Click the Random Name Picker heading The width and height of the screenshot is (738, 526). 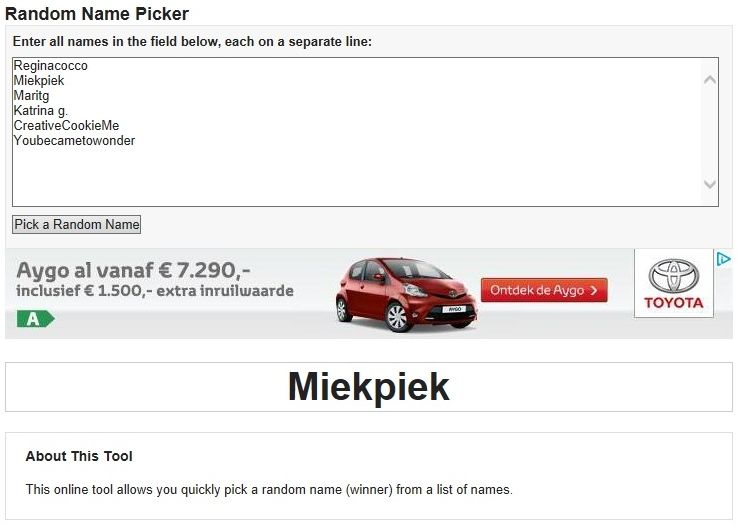(x=97, y=14)
